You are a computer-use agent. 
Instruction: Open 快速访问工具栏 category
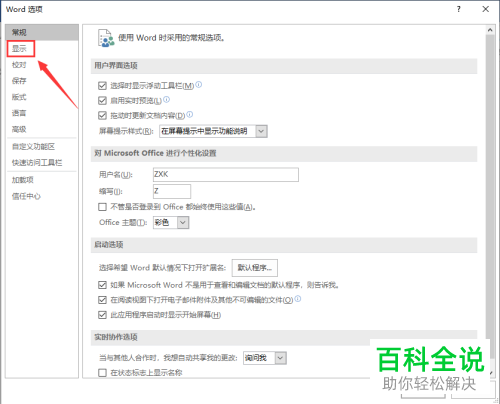tap(37, 163)
